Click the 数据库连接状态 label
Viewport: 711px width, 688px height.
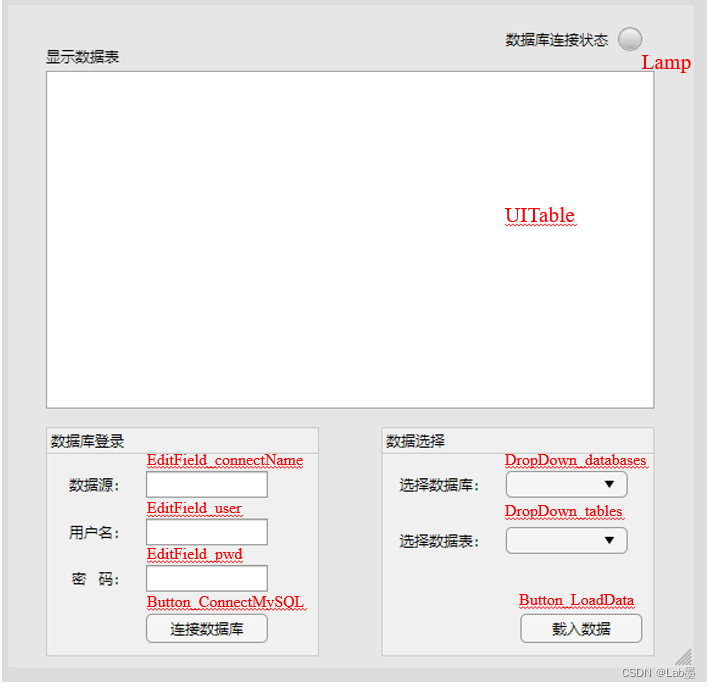pyautogui.click(x=557, y=40)
